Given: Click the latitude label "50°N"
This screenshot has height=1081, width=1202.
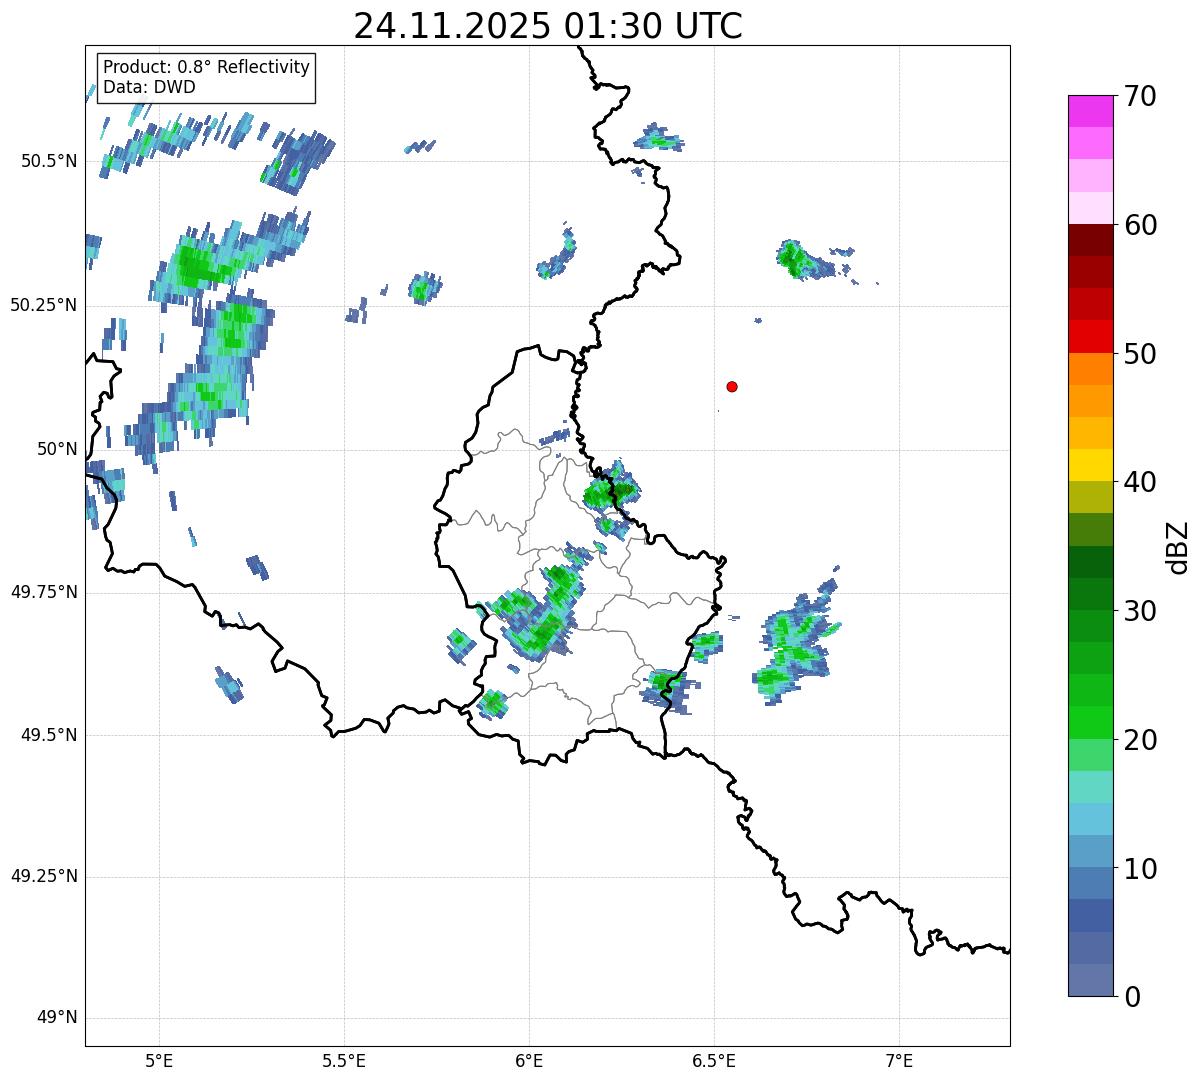Looking at the screenshot, I should [x=57, y=449].
